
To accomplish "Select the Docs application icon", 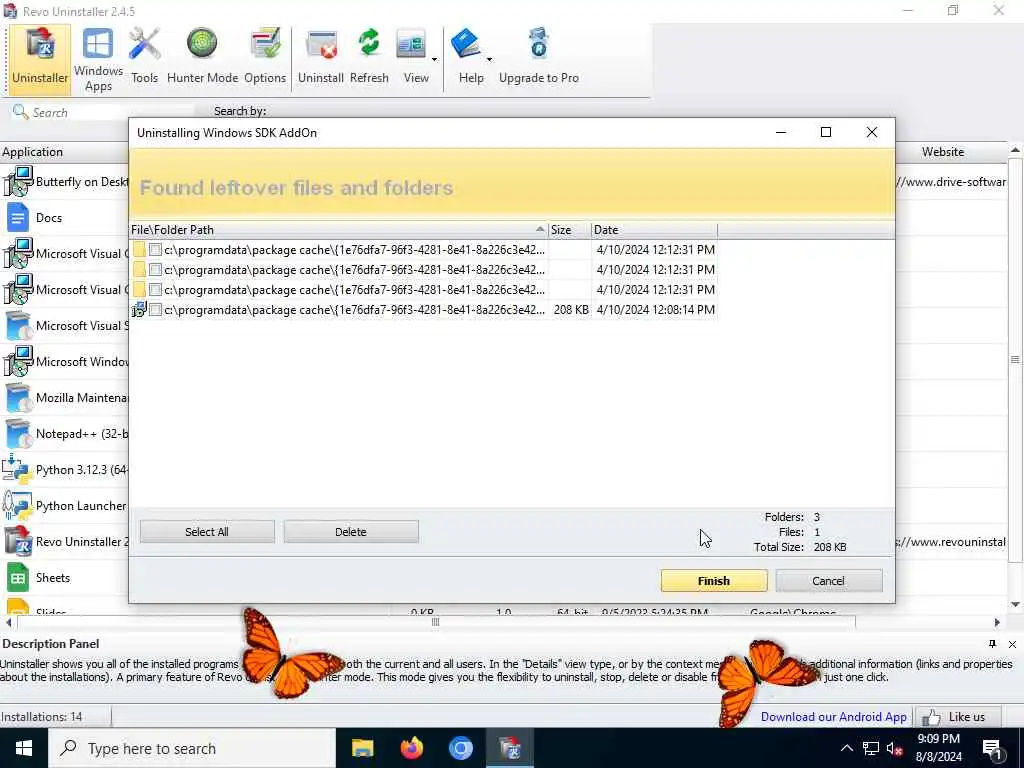I will click(x=18, y=217).
